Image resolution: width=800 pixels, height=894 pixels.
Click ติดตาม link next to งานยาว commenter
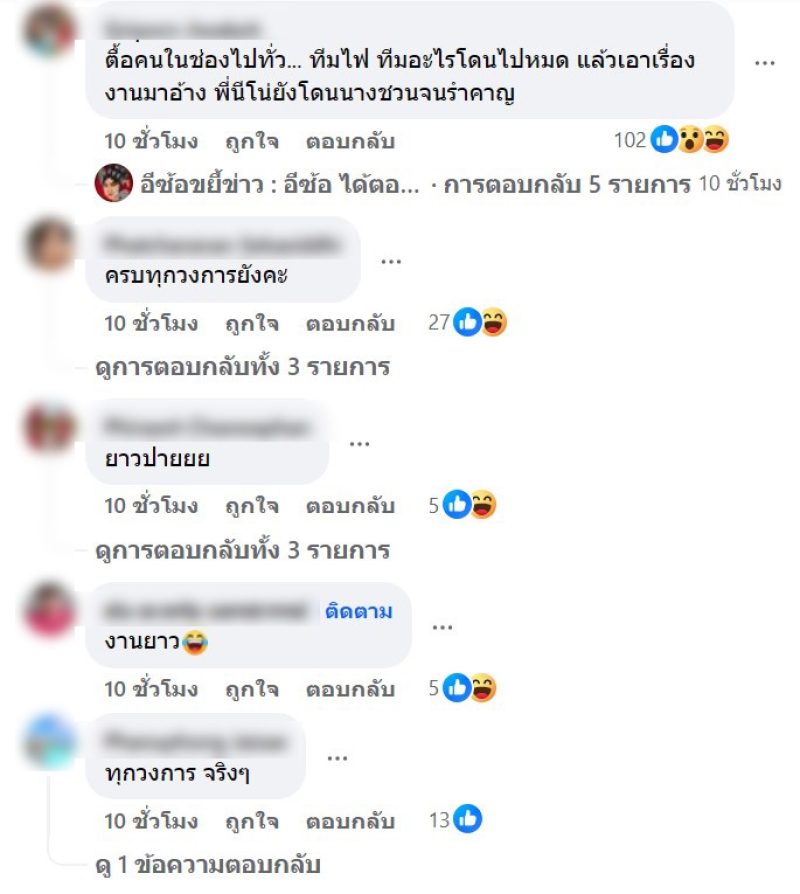[x=359, y=611]
